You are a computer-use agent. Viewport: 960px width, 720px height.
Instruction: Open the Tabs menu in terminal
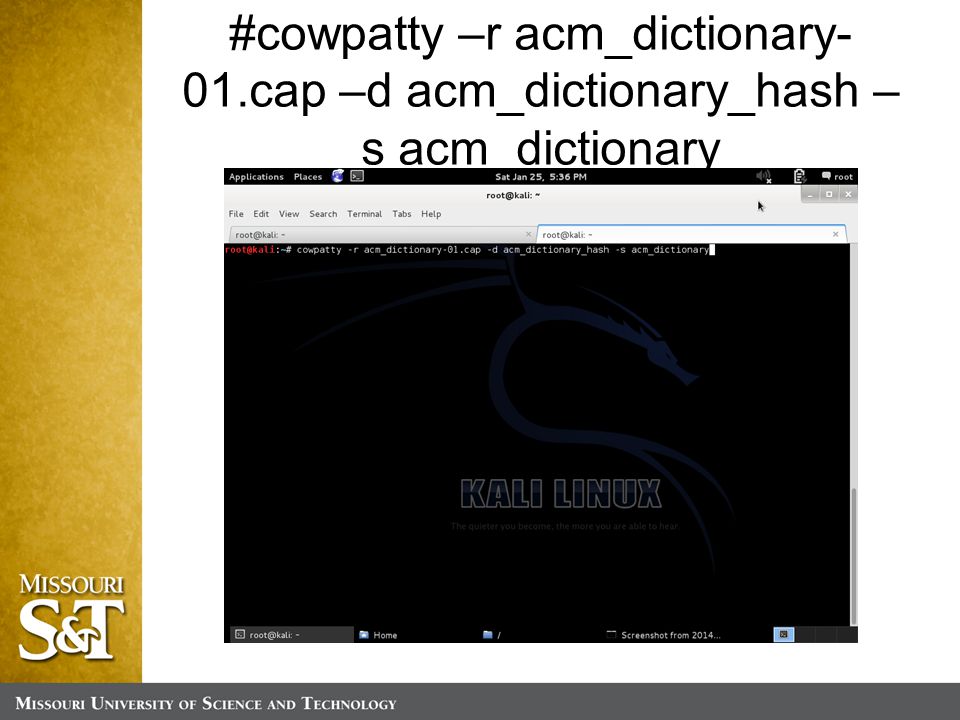402,214
